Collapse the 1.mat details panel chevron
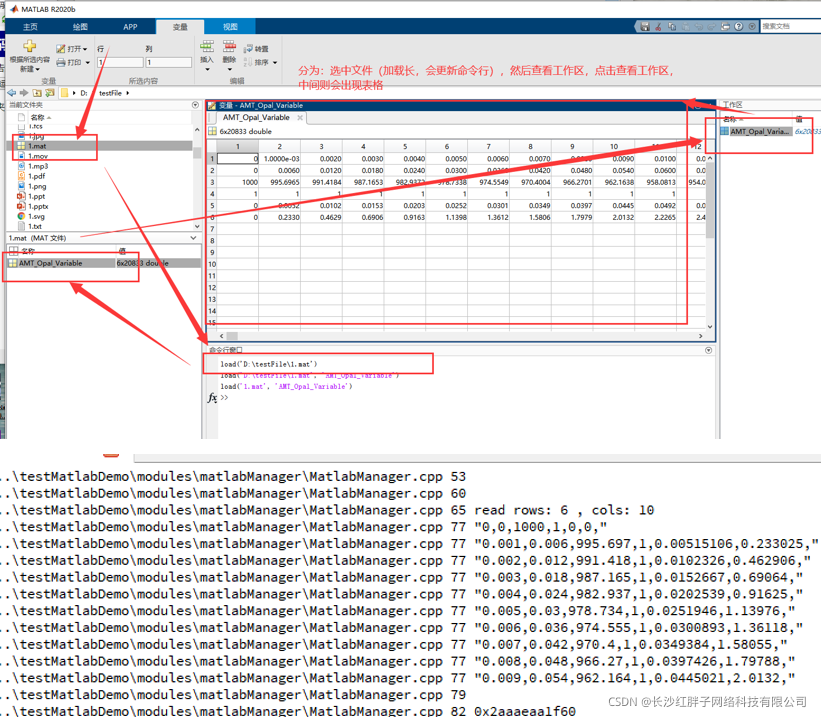Screen dimensions: 821x717 pos(194,238)
